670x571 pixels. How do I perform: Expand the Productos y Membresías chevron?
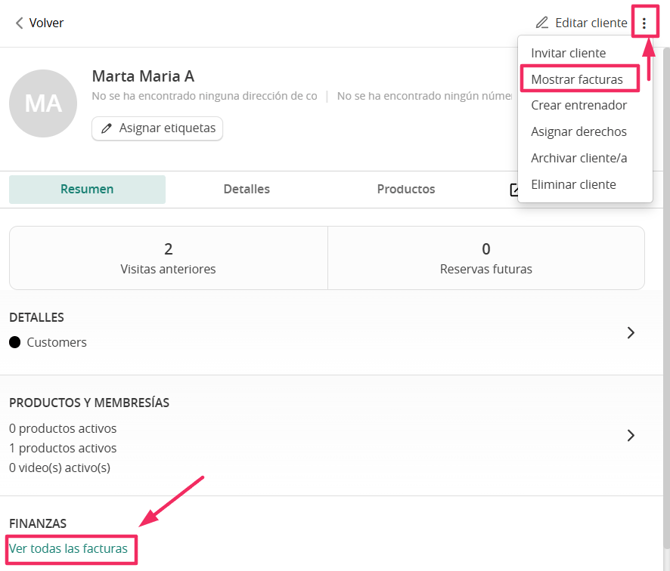(x=631, y=436)
